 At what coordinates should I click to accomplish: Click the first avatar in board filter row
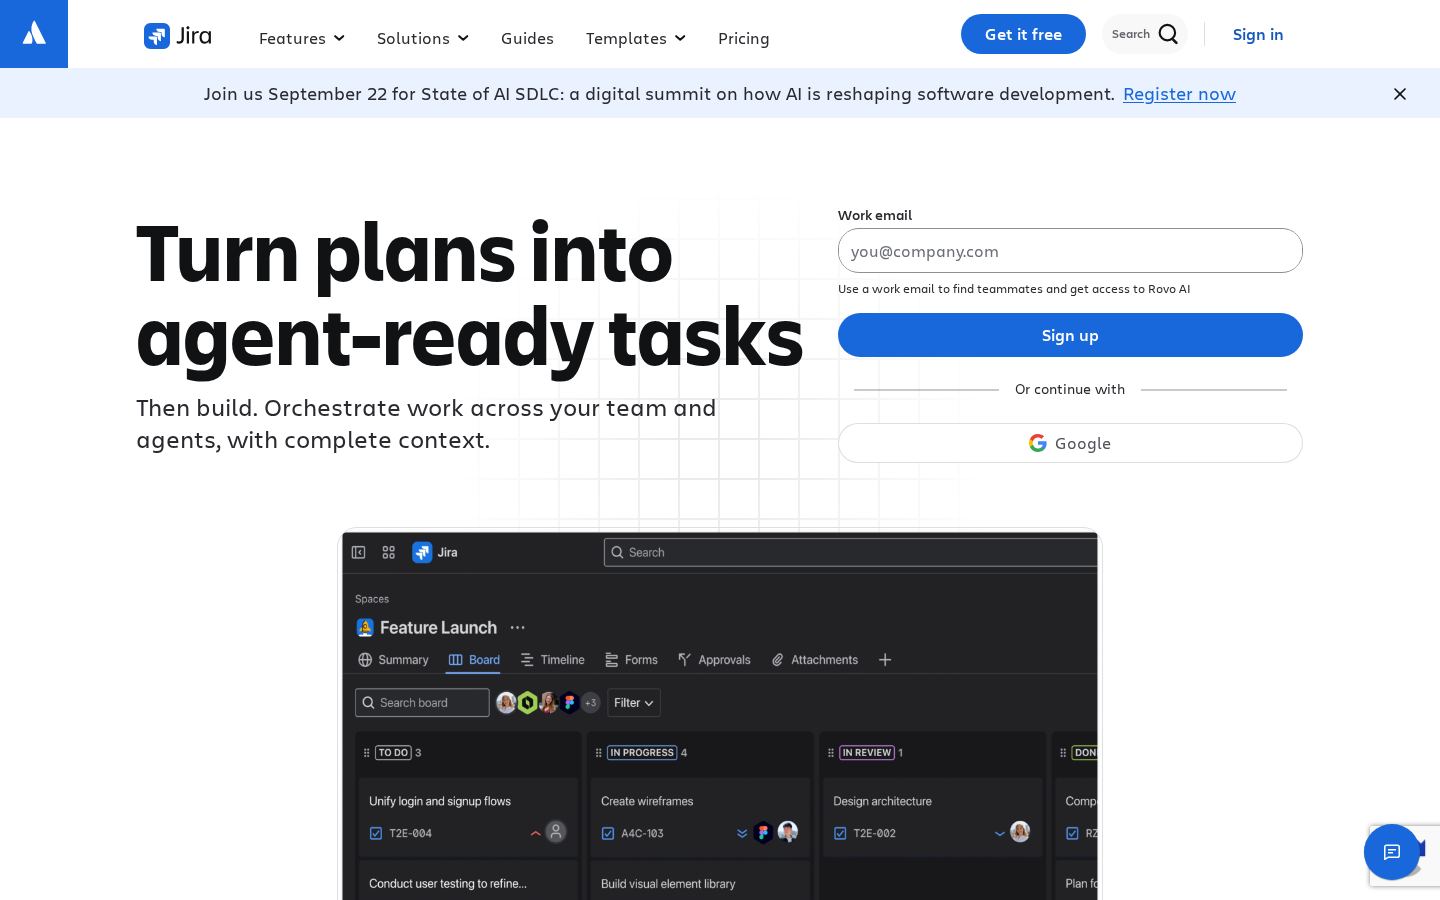click(x=507, y=703)
